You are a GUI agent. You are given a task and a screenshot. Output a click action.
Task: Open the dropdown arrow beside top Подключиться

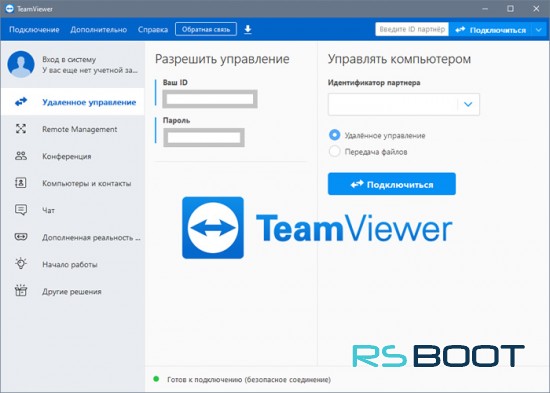(x=539, y=30)
